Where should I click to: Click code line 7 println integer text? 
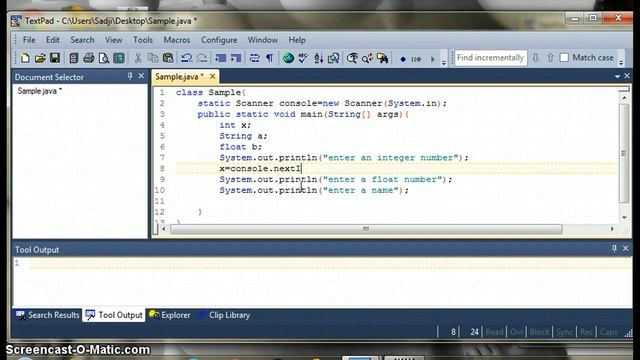[x=344, y=158]
